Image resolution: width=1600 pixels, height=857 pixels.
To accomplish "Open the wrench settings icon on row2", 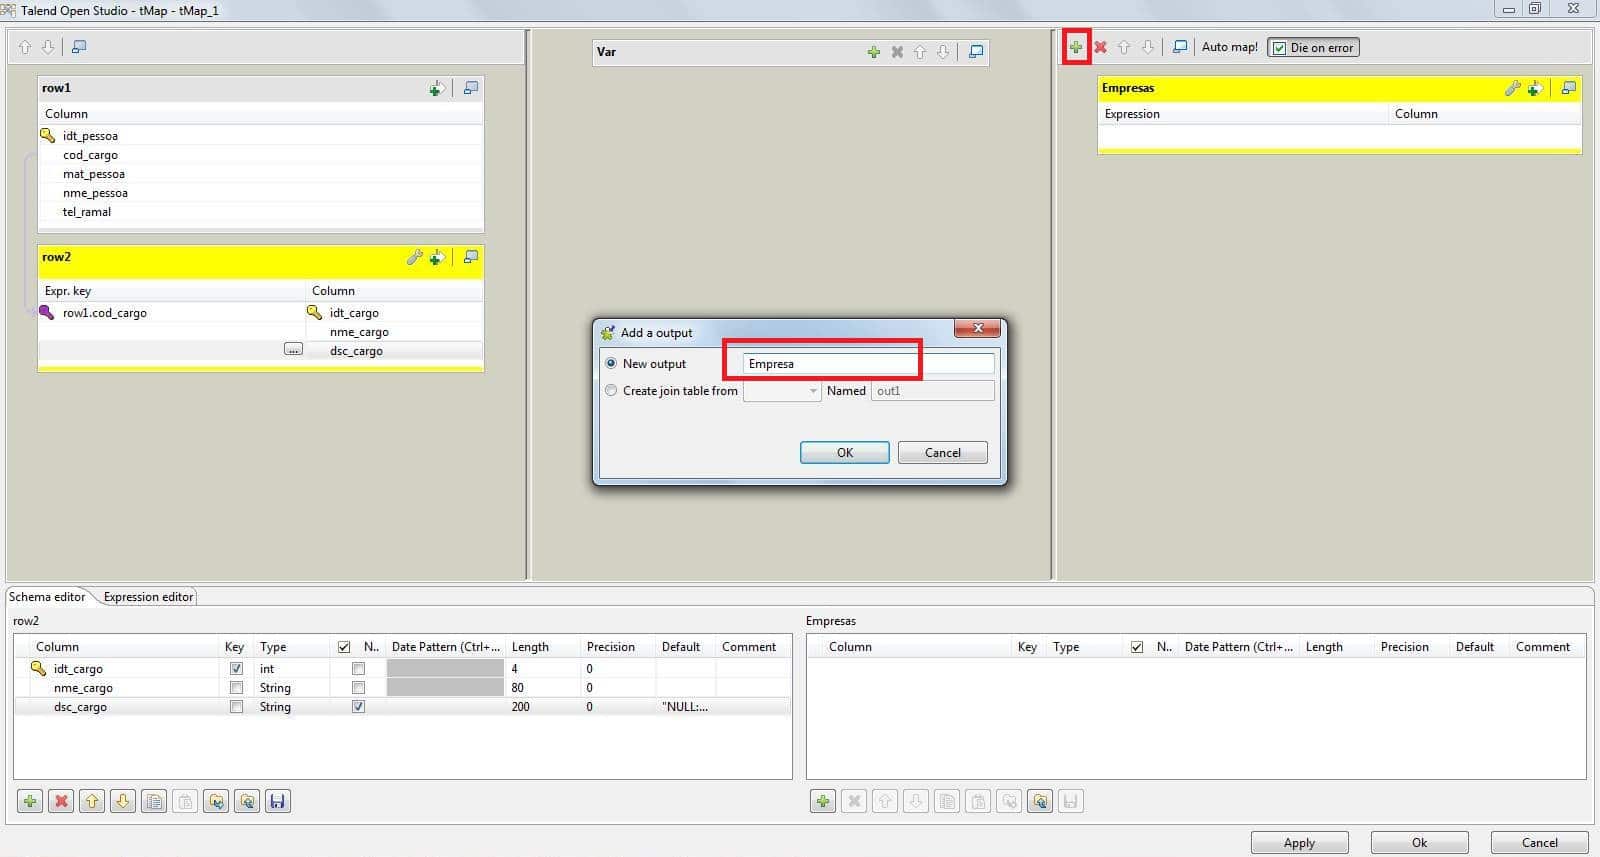I will (x=414, y=258).
